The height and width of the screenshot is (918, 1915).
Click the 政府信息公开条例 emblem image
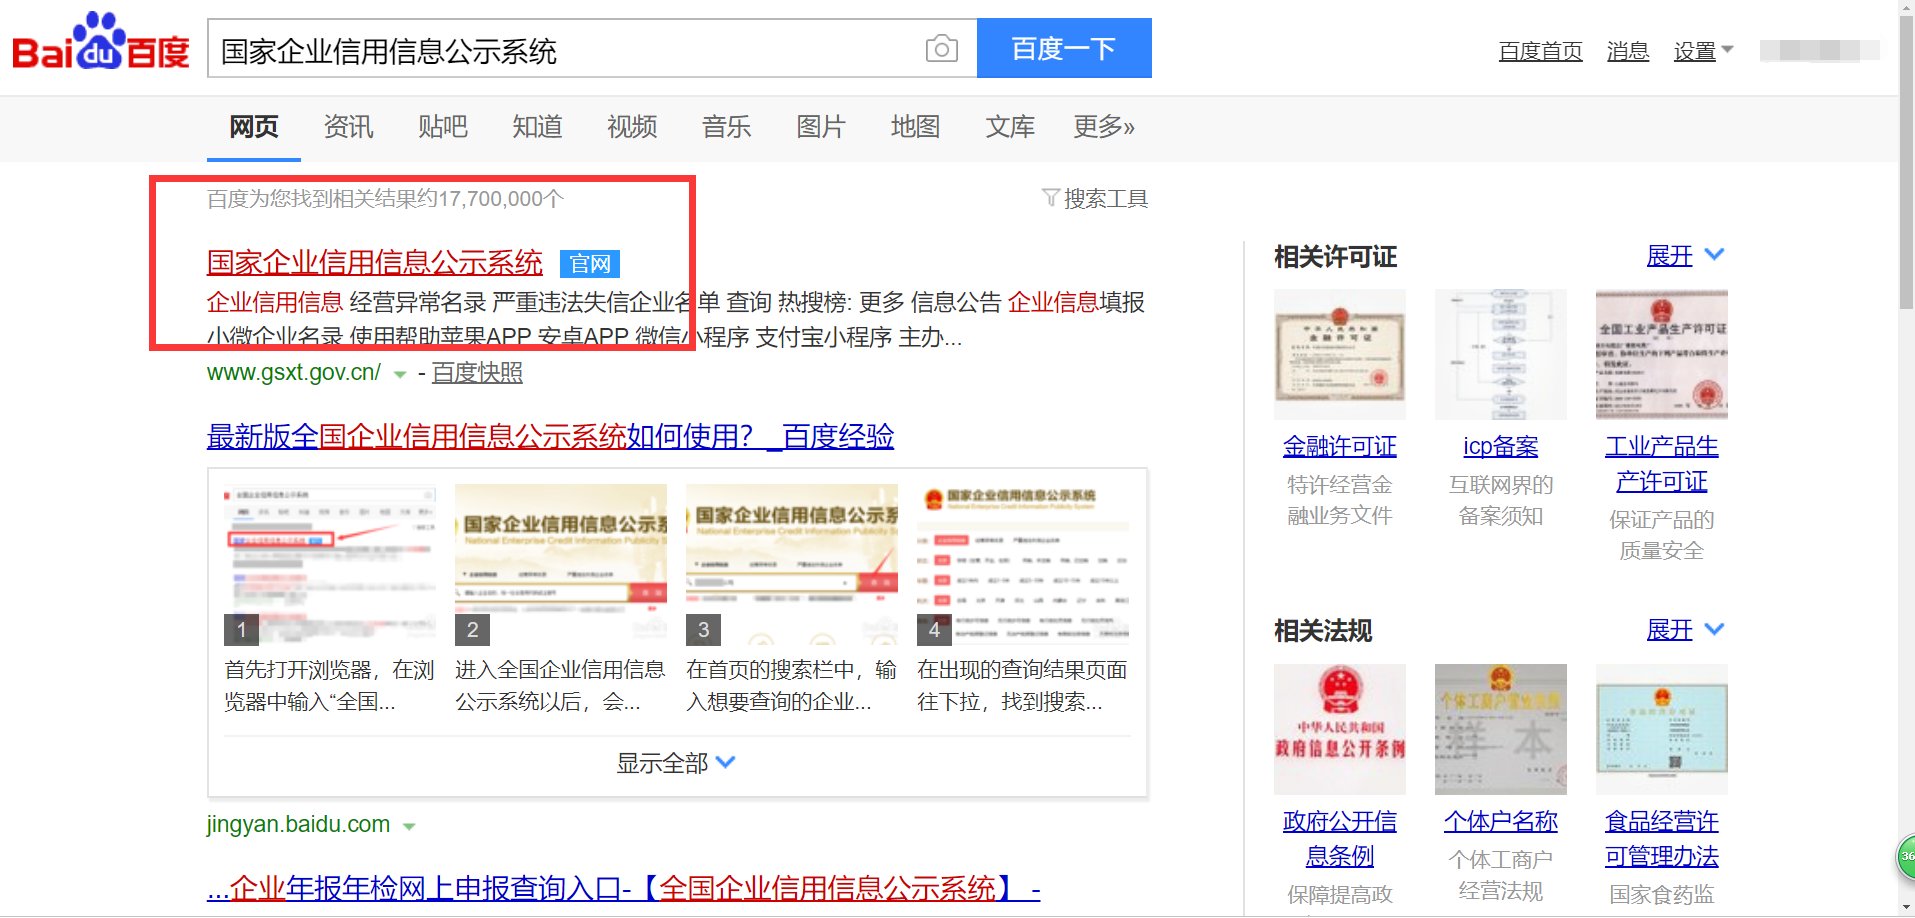click(x=1339, y=729)
